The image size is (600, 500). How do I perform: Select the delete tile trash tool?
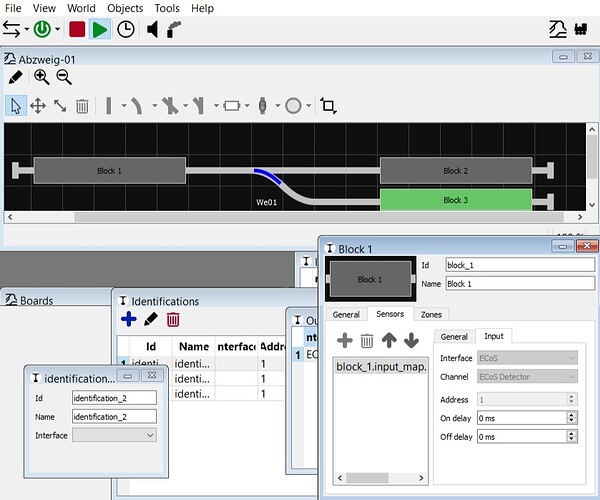[x=82, y=106]
